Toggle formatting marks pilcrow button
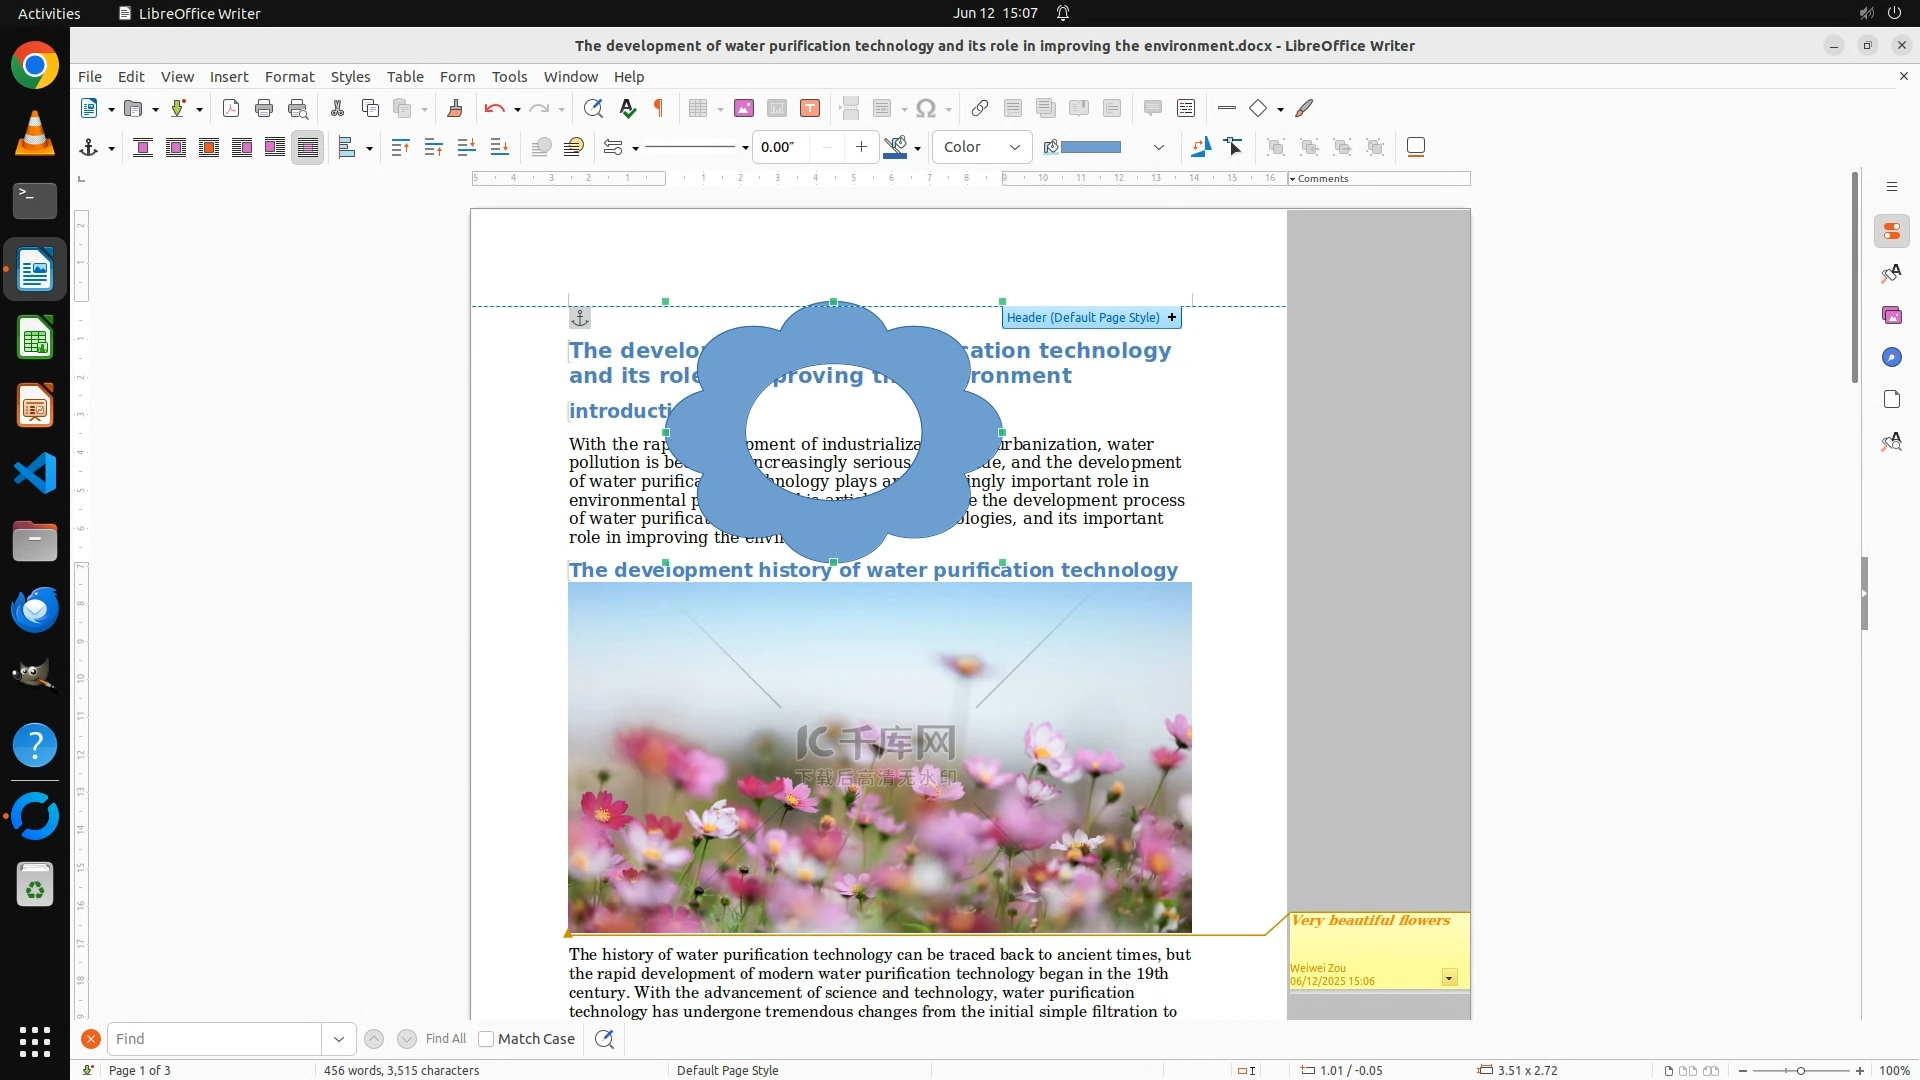 659,108
